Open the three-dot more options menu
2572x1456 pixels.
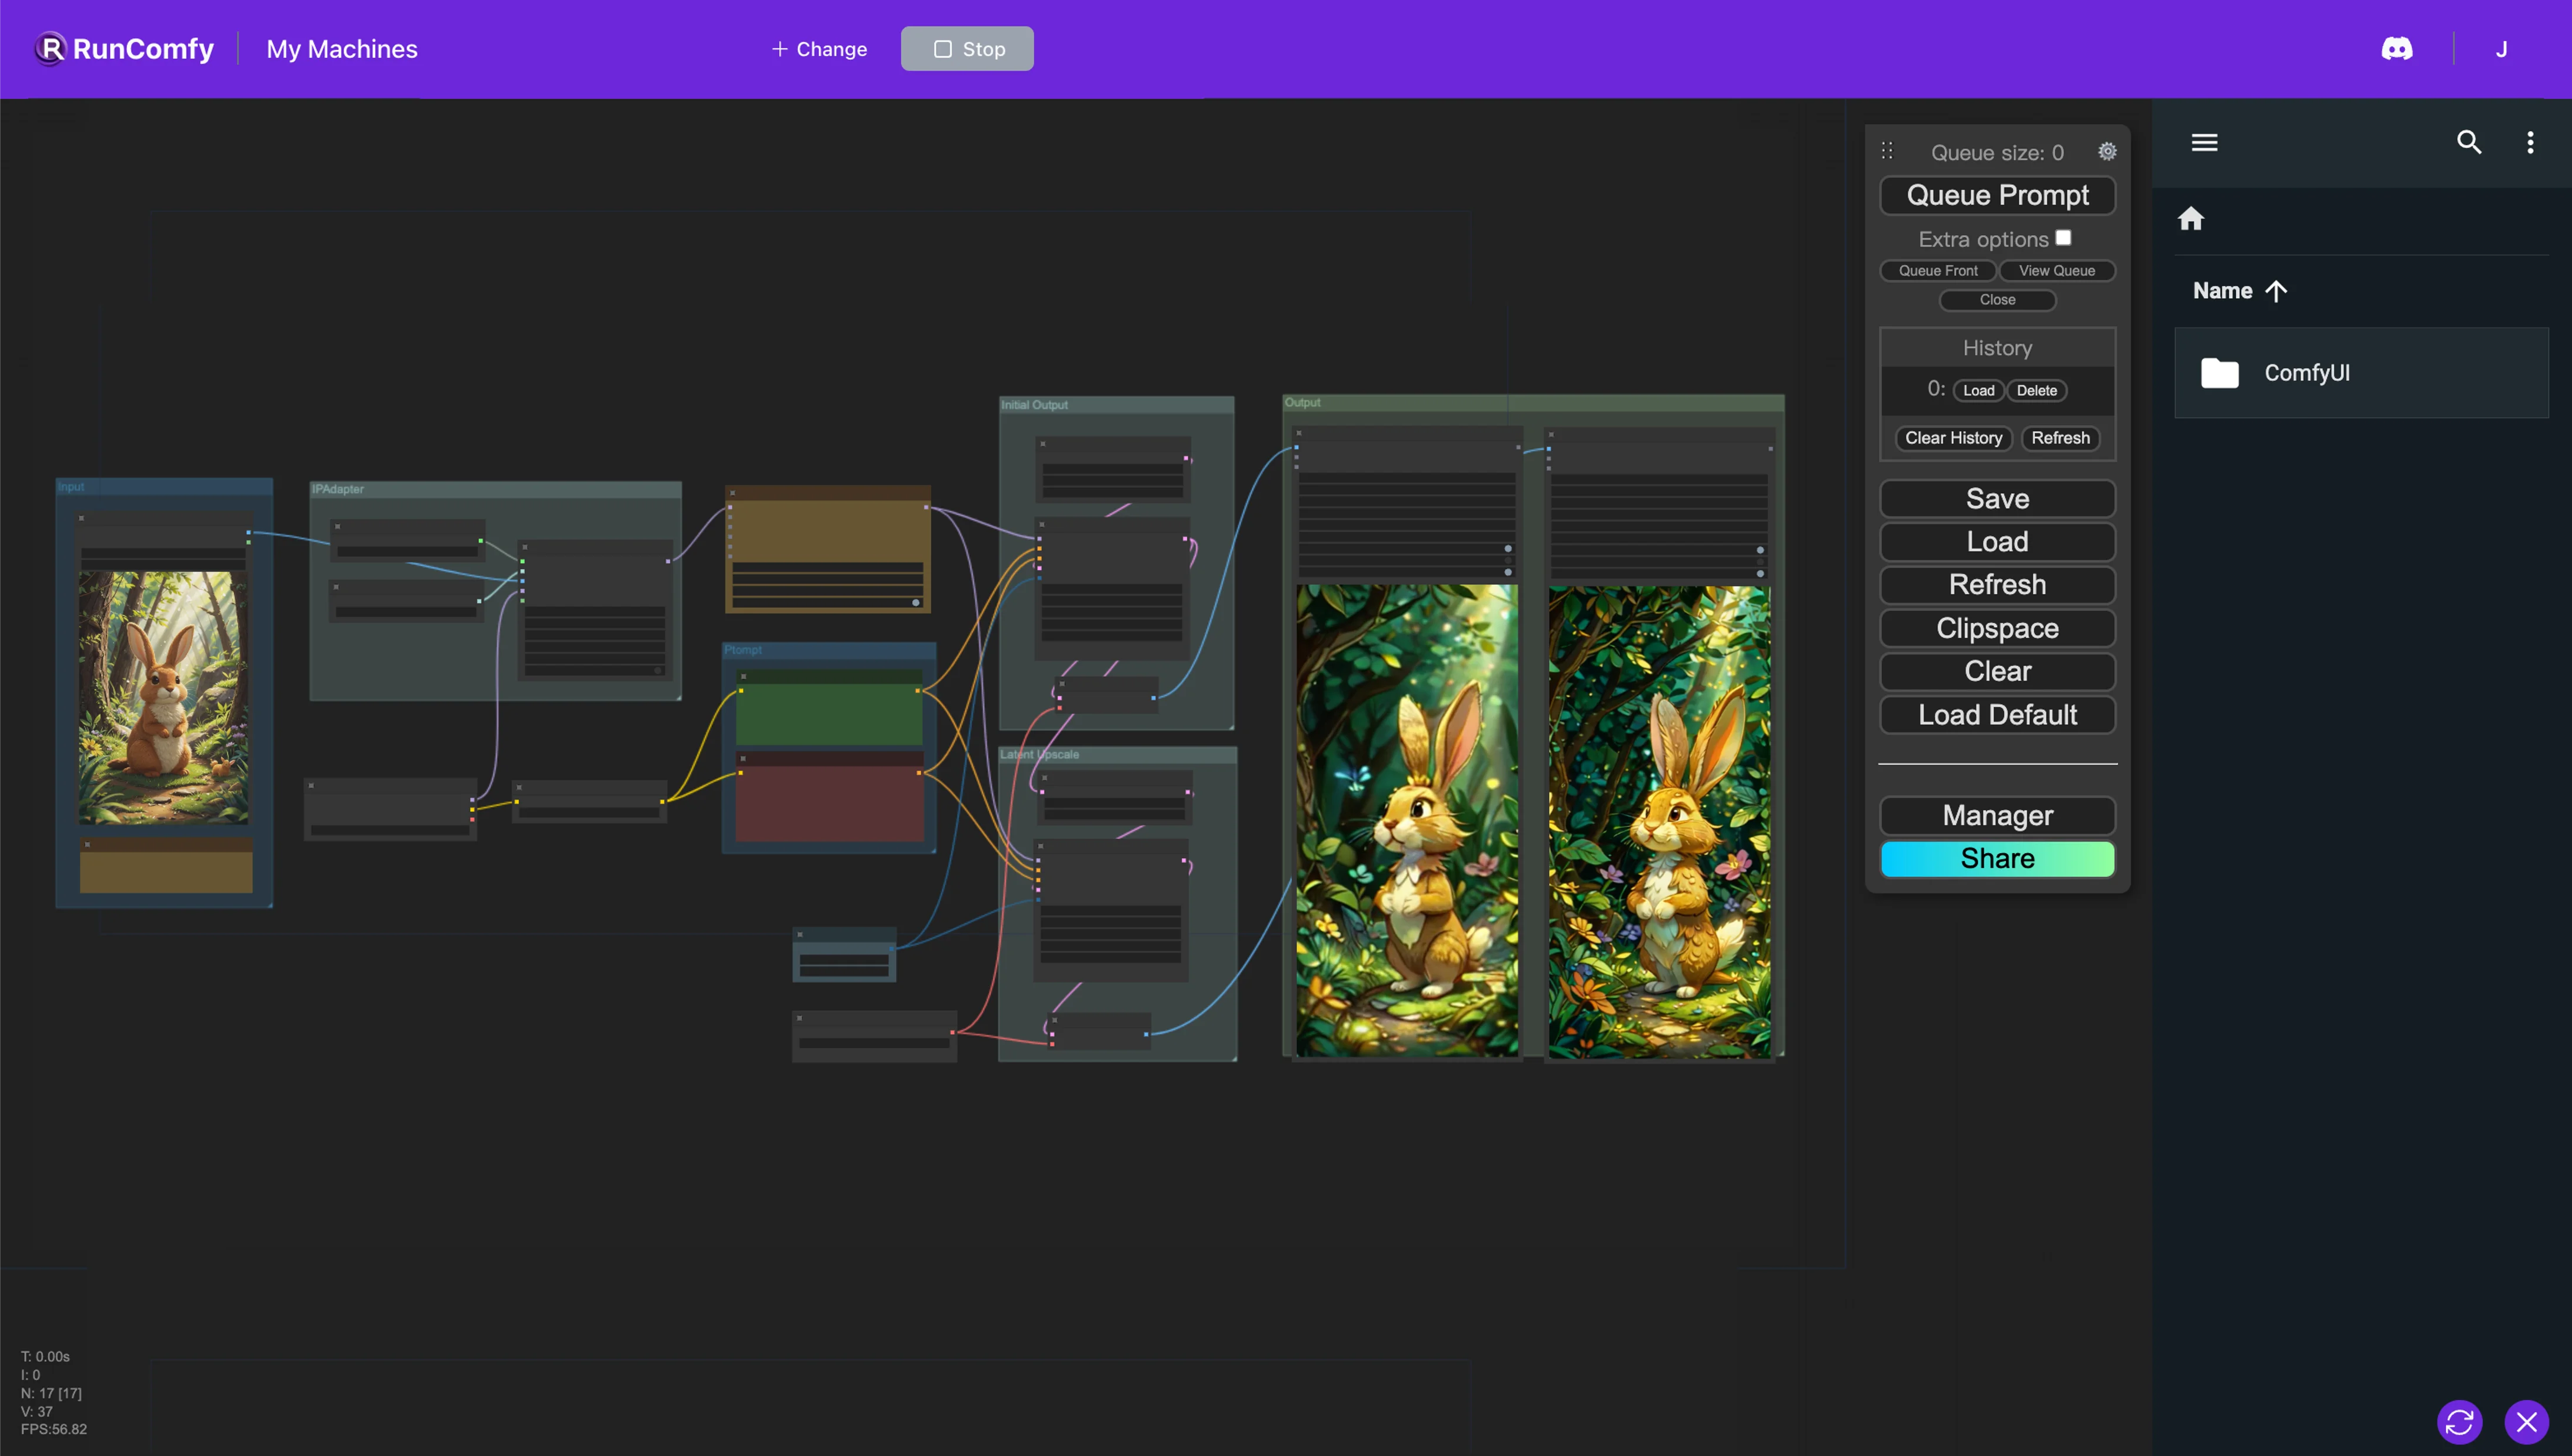2530,143
